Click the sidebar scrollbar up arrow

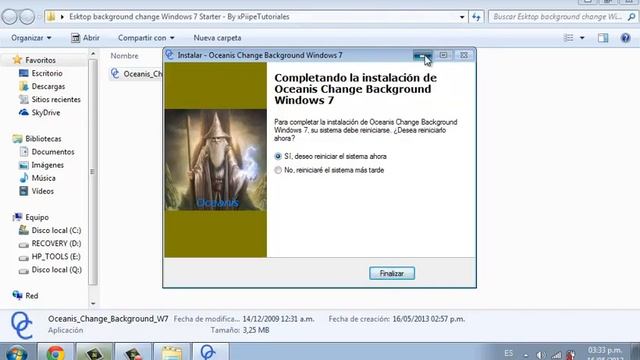(x=93, y=53)
